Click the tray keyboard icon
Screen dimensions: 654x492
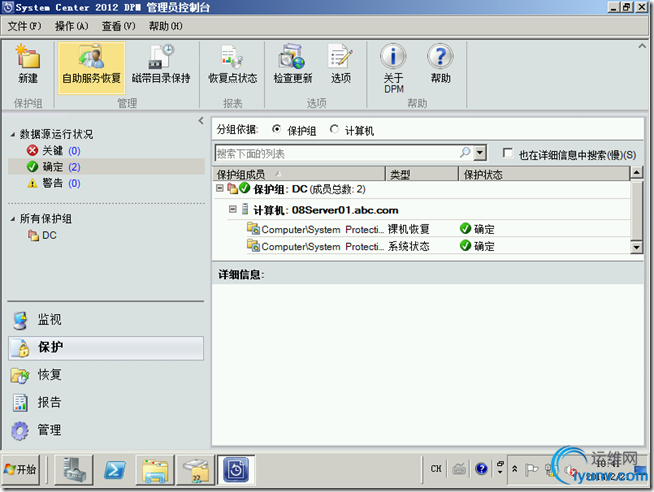[459, 469]
